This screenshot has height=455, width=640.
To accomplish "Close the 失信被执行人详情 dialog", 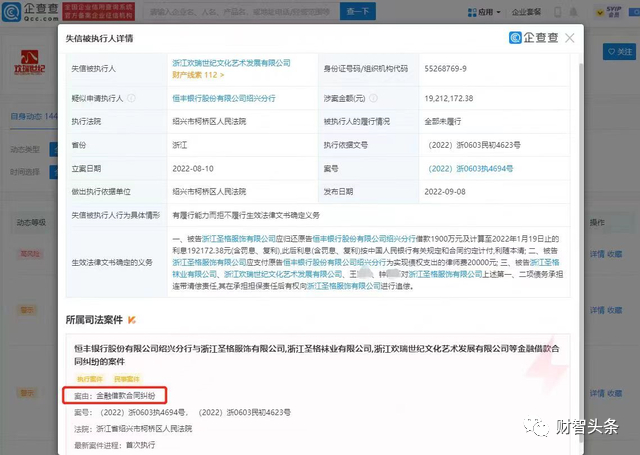I will coord(569,39).
